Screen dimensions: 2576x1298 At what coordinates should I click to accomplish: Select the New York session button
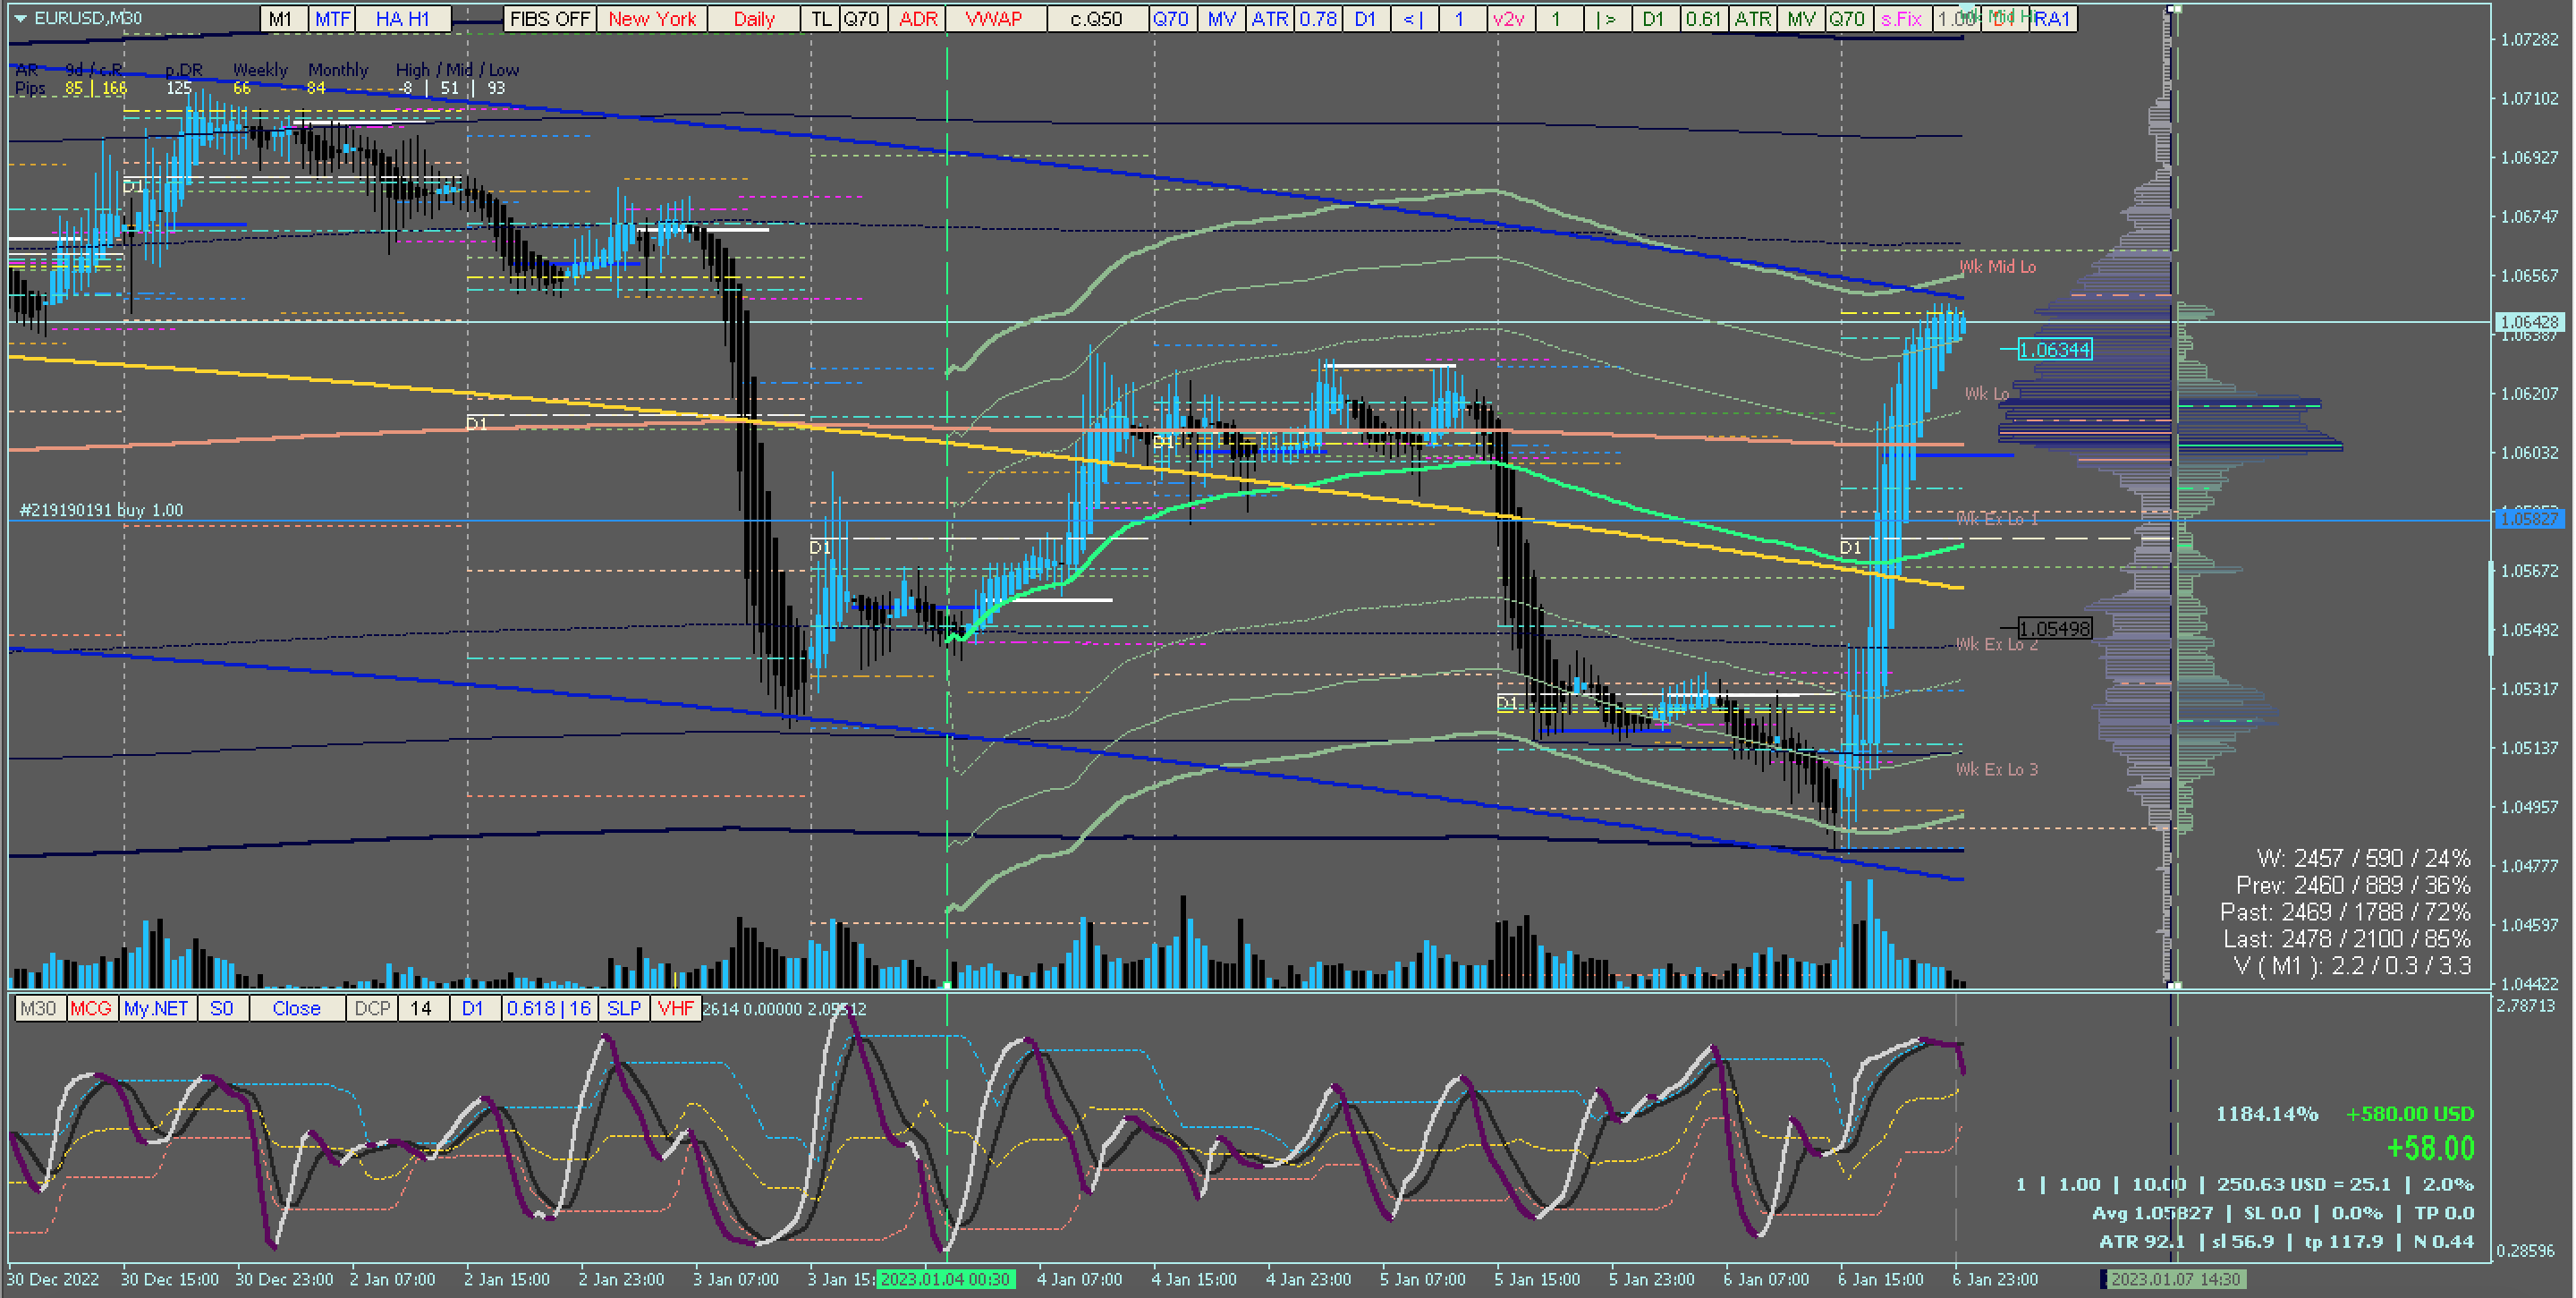pyautogui.click(x=652, y=19)
